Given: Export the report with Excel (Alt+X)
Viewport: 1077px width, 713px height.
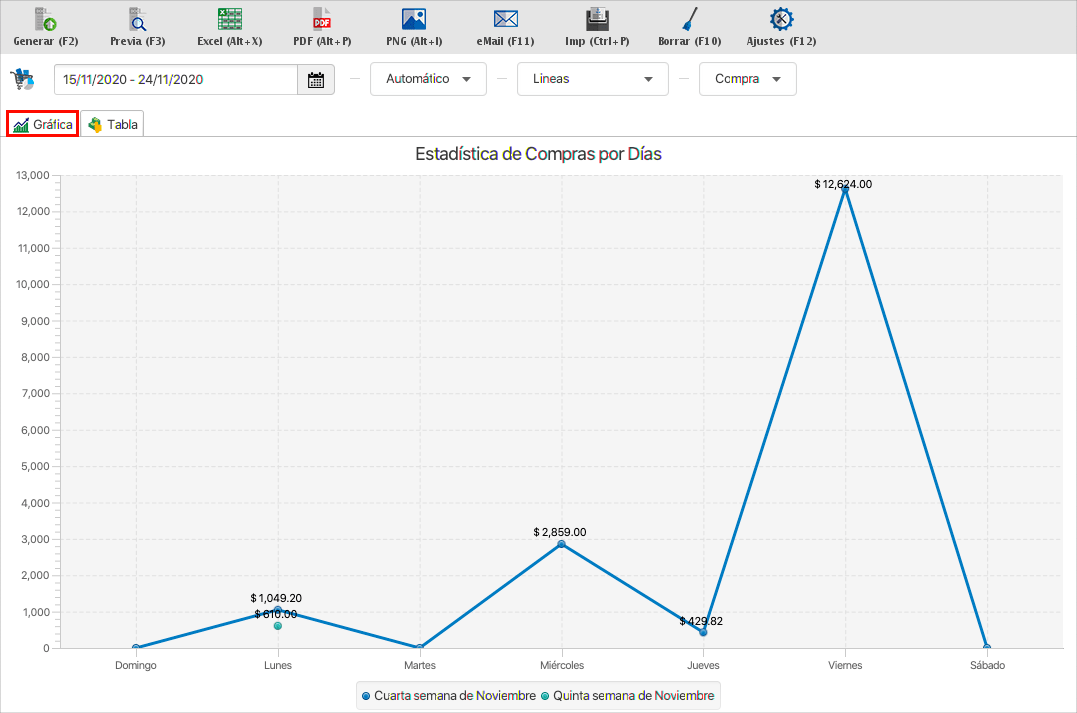Looking at the screenshot, I should click(x=230, y=19).
